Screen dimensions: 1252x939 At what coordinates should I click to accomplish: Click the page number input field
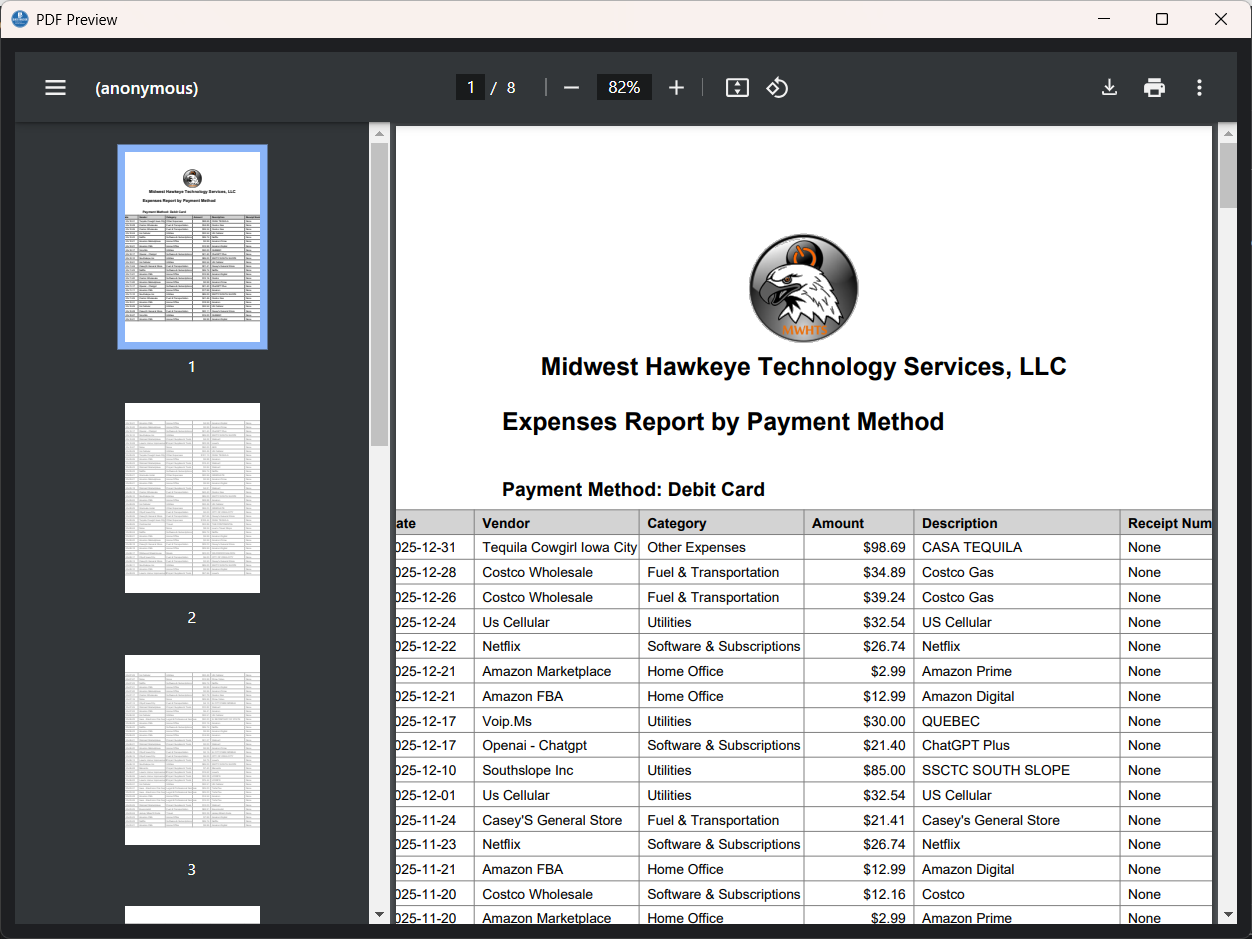(470, 87)
